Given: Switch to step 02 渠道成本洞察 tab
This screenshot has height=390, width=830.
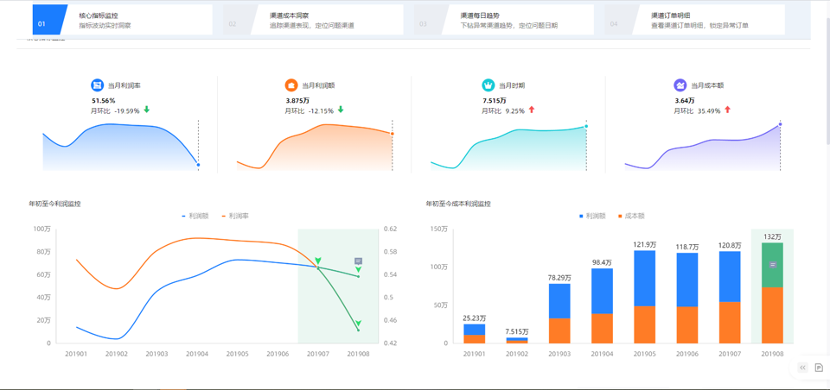Looking at the screenshot, I should (x=313, y=20).
